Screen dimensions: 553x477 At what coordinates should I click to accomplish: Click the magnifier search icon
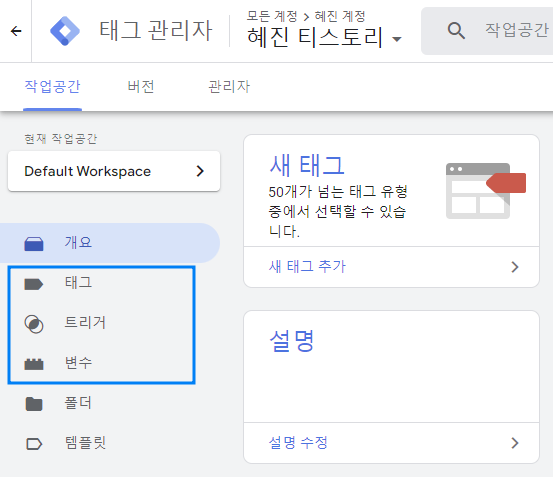(x=456, y=31)
